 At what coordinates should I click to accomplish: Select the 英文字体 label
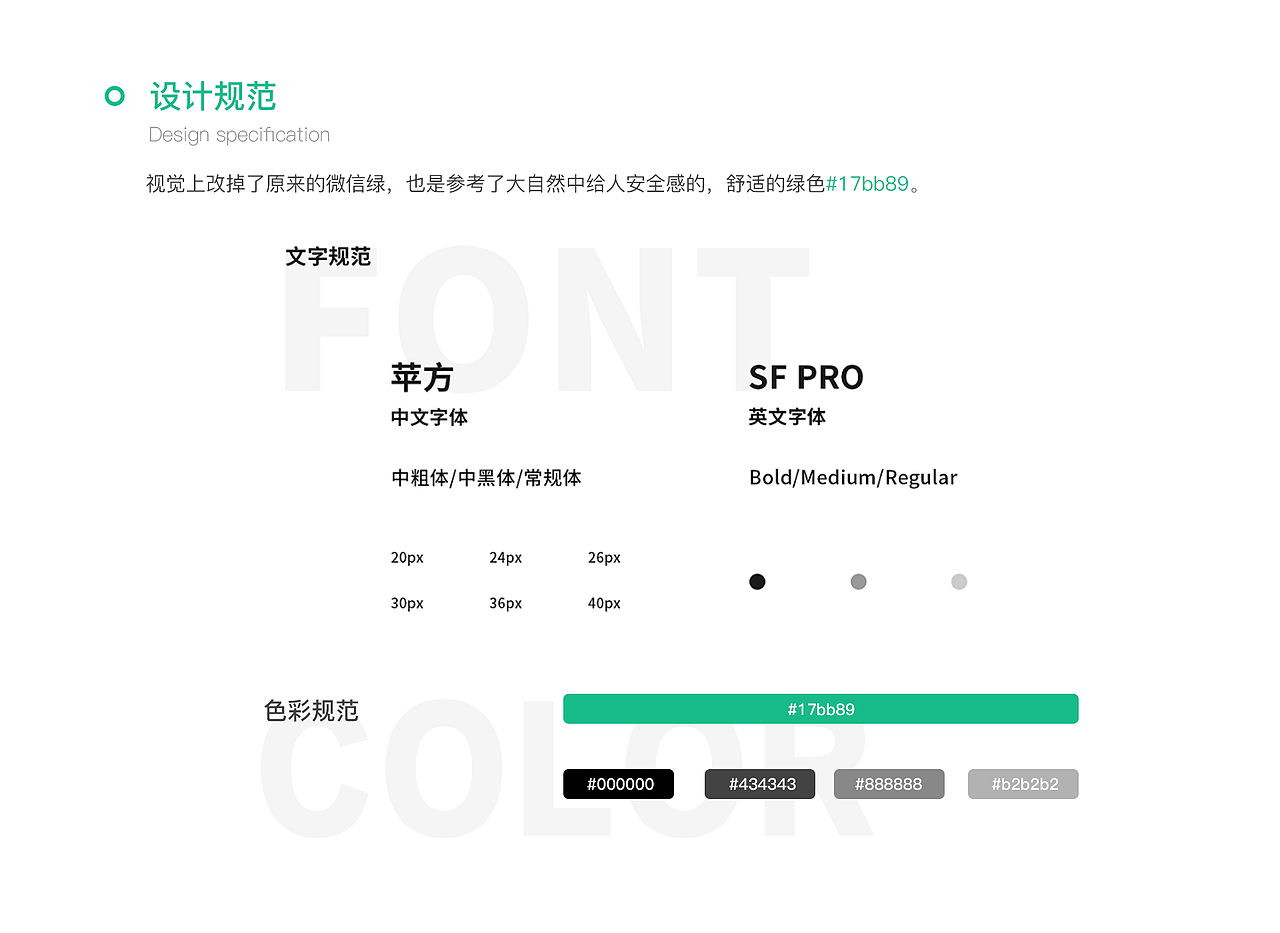tap(787, 417)
